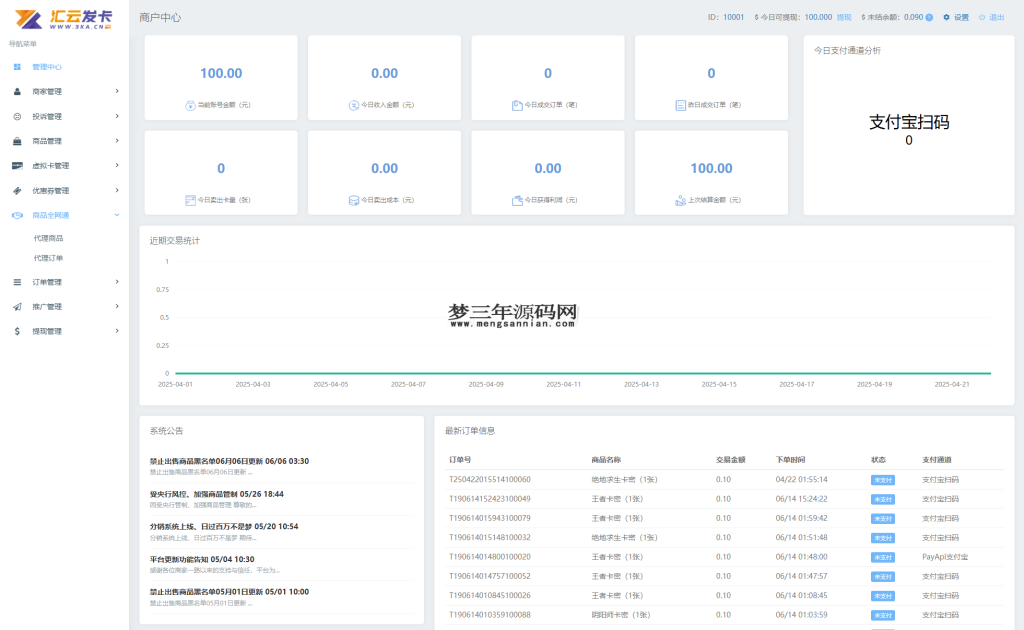Open 投诉管理 via its face icon
The height and width of the screenshot is (630, 1024).
pyautogui.click(x=15, y=115)
